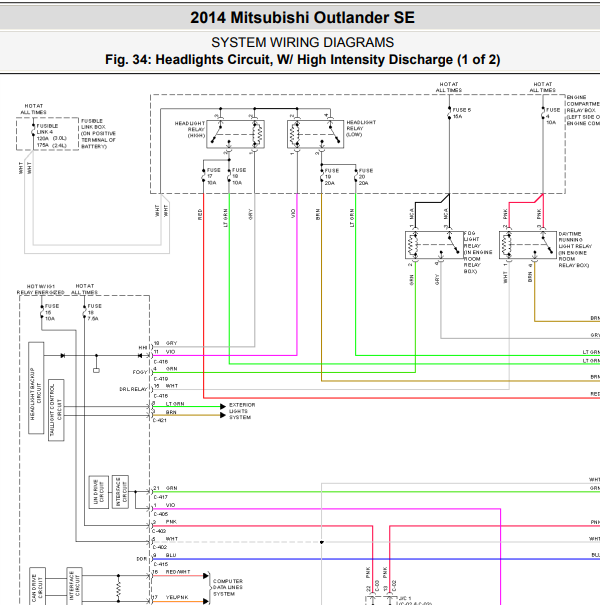Click the vertical 'RED' wire label

[x=200, y=214]
